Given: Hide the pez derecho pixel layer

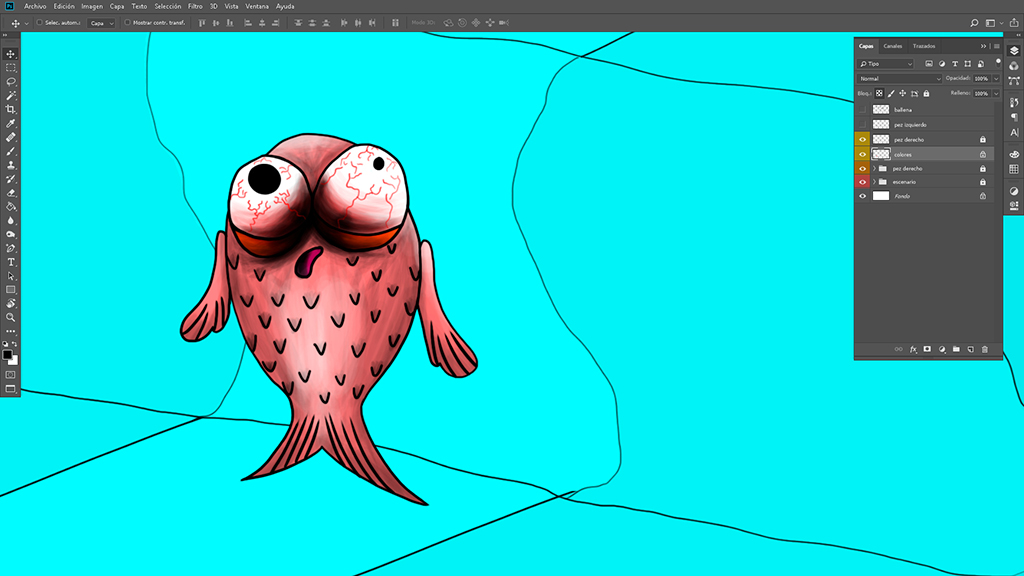Looking at the screenshot, I should point(862,139).
